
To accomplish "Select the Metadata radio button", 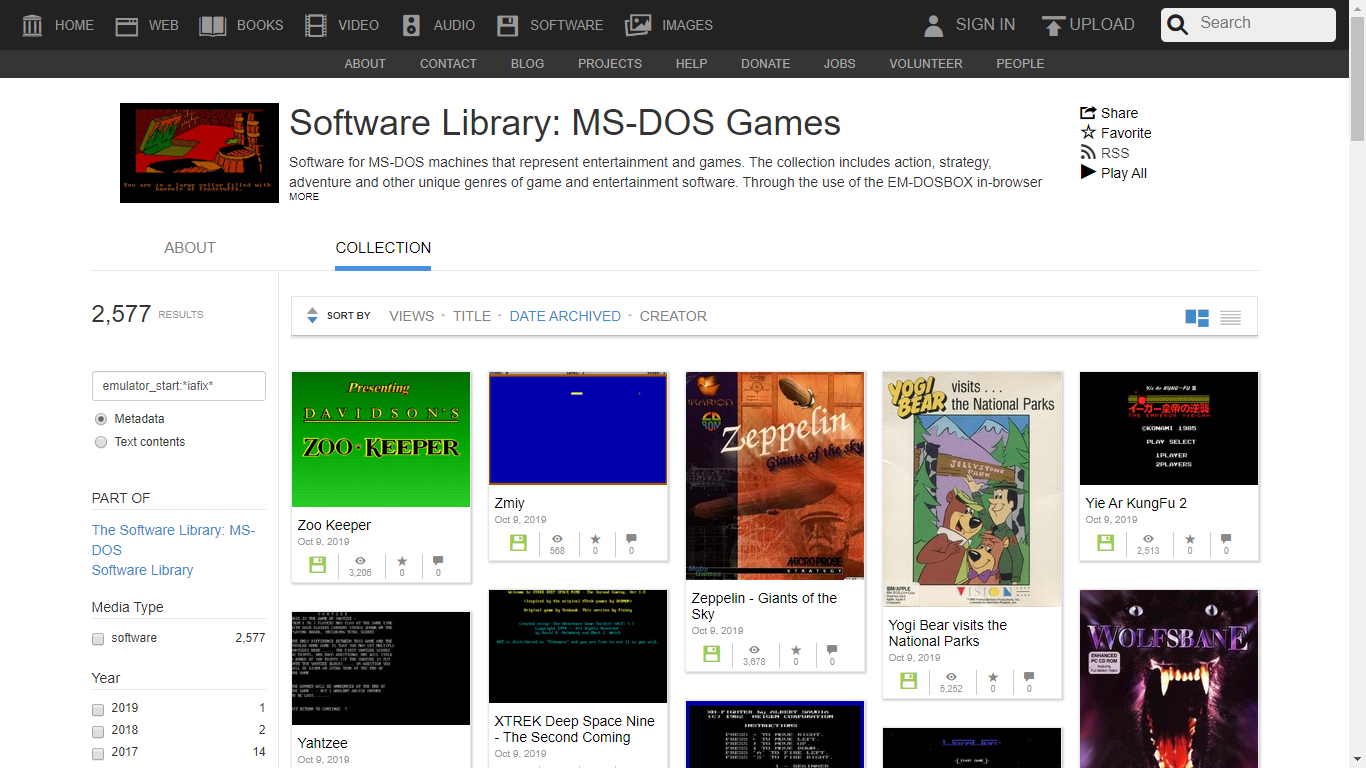I will (x=100, y=419).
